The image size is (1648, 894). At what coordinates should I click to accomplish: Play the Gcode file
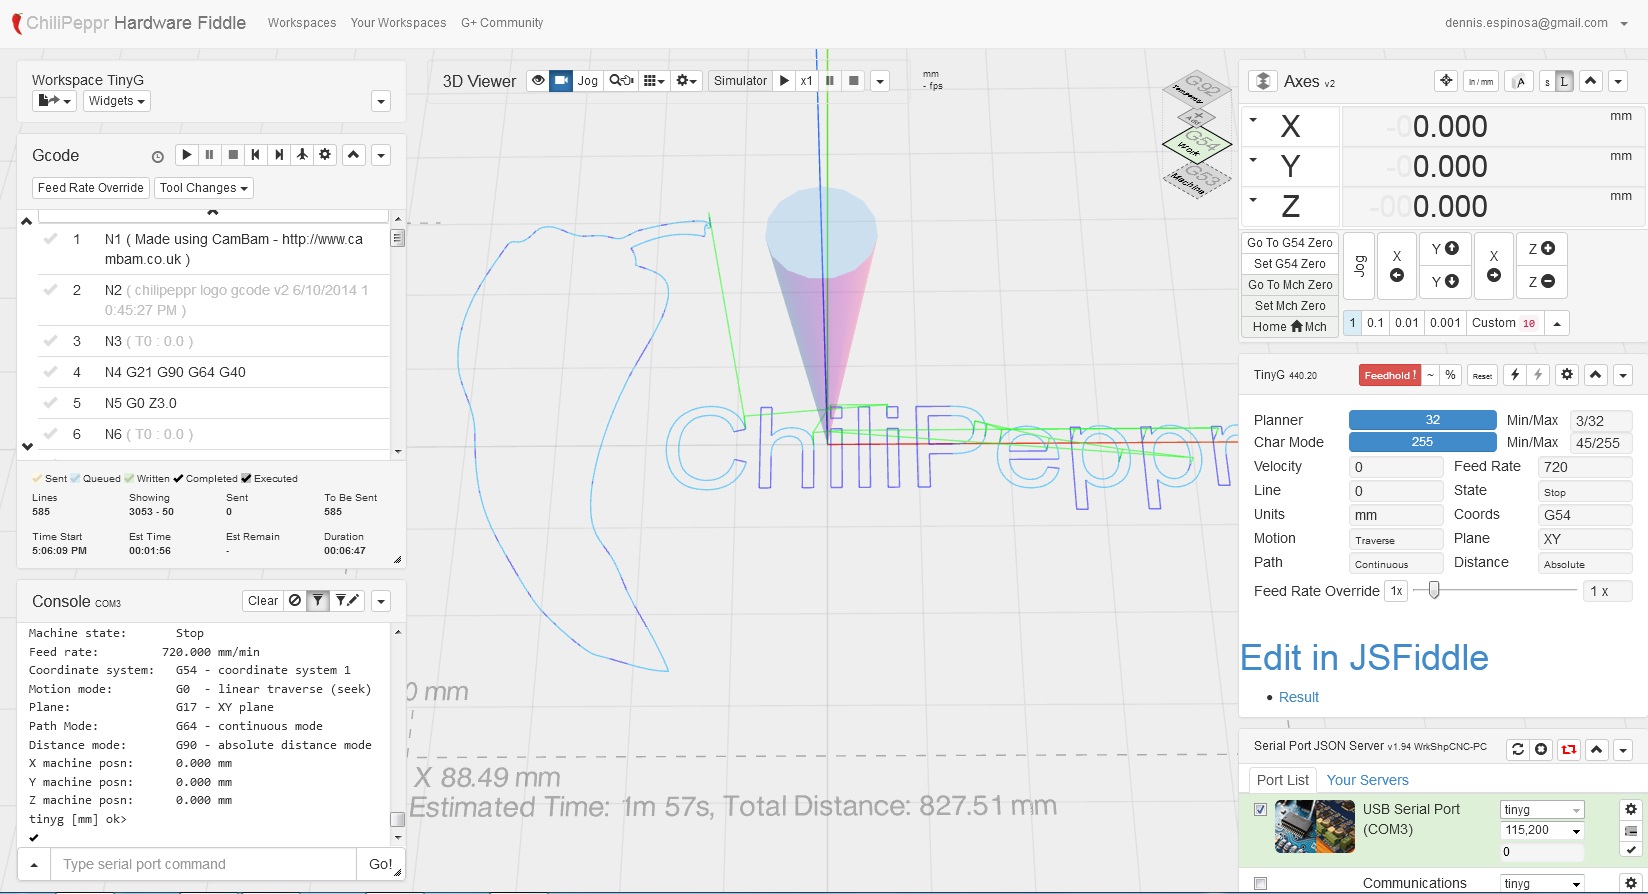pos(186,155)
